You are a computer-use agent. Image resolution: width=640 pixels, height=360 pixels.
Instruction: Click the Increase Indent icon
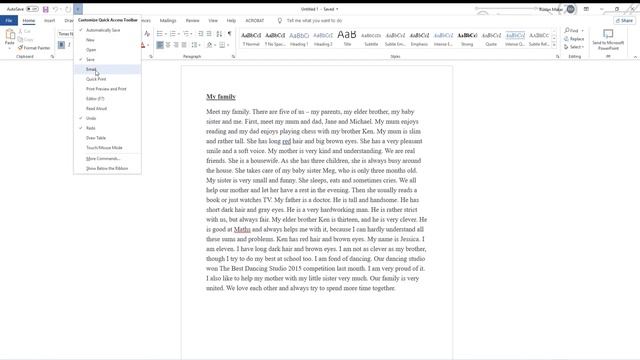[x=209, y=33]
